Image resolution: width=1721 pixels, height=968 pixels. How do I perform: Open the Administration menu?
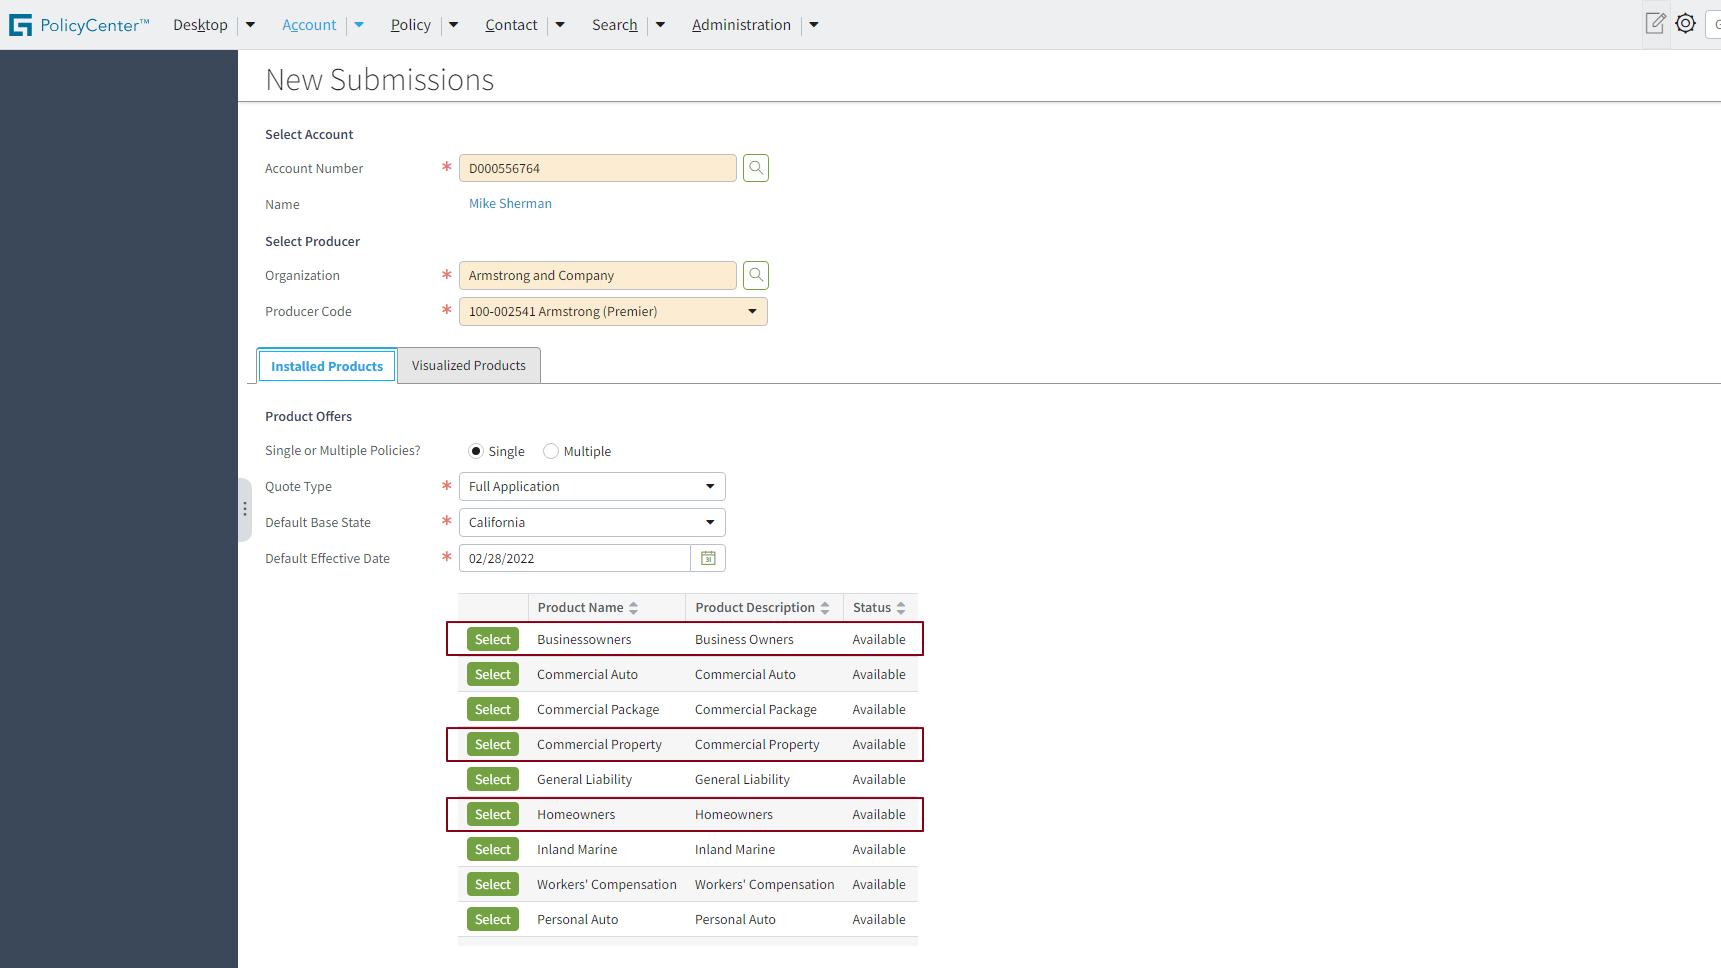(741, 25)
